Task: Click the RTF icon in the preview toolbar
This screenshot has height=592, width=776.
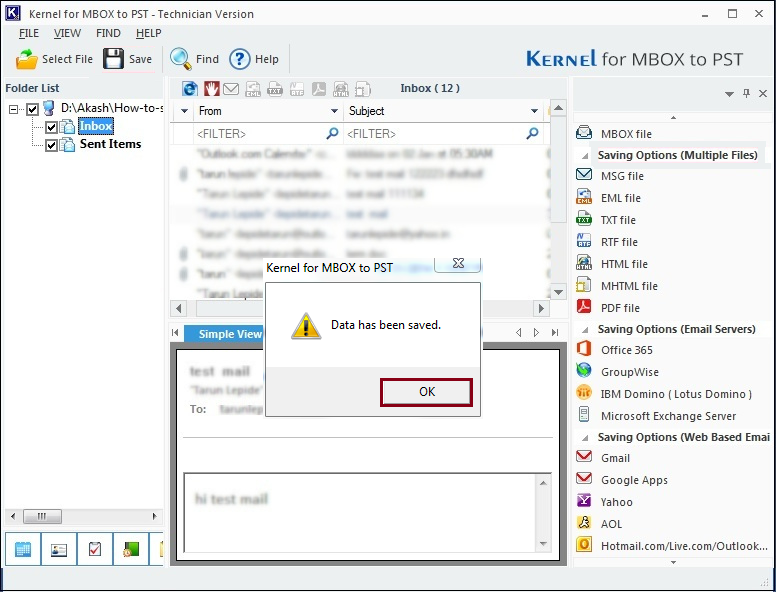Action: pos(296,89)
